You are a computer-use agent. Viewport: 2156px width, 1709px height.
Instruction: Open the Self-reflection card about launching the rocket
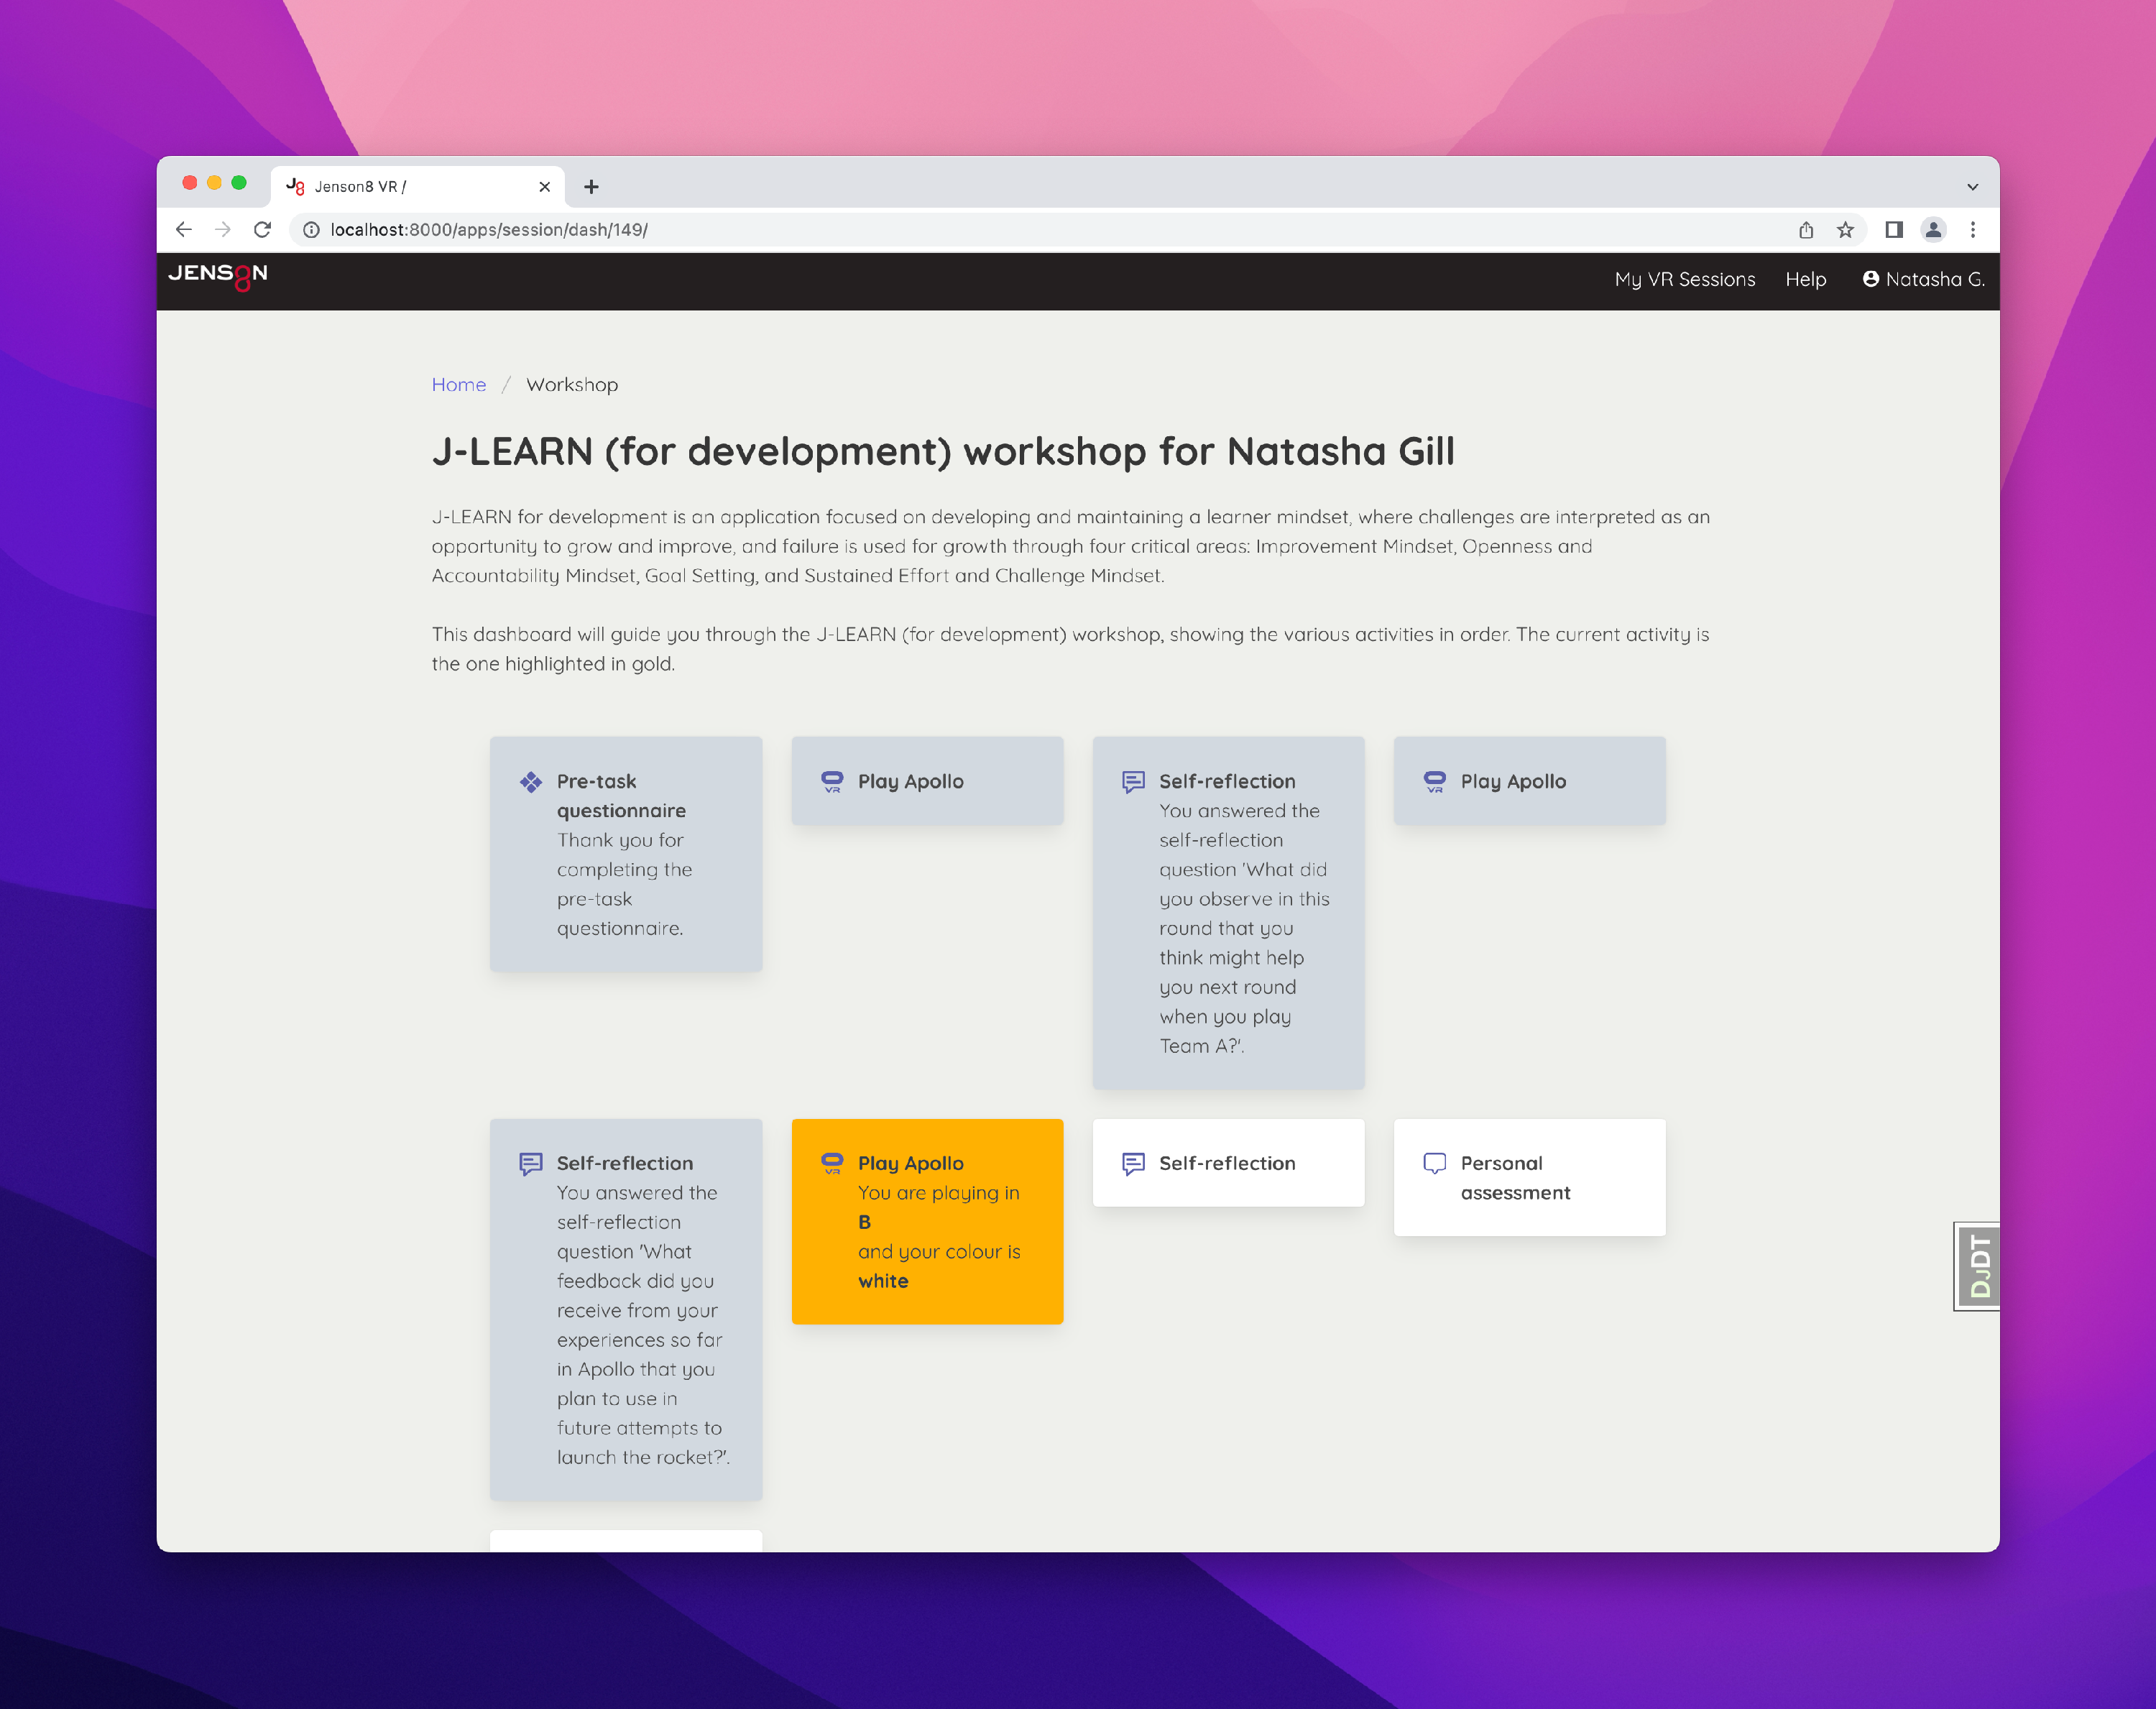click(626, 1309)
